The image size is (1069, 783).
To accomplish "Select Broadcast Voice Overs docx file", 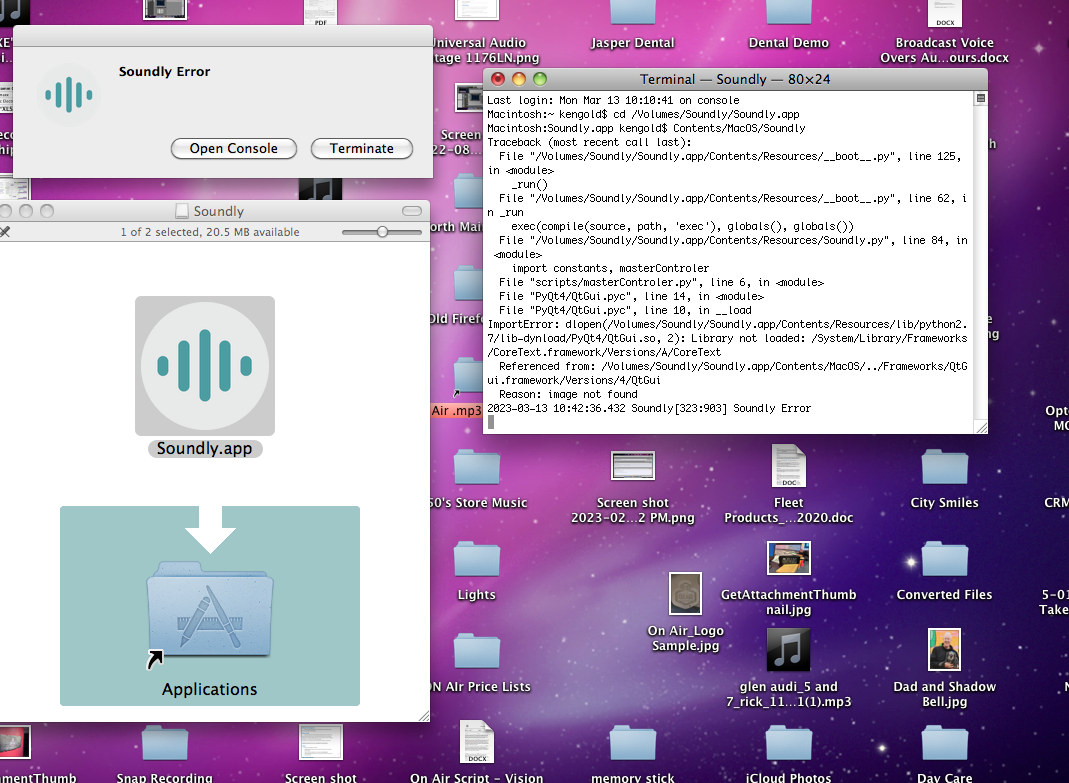I will pos(944,14).
